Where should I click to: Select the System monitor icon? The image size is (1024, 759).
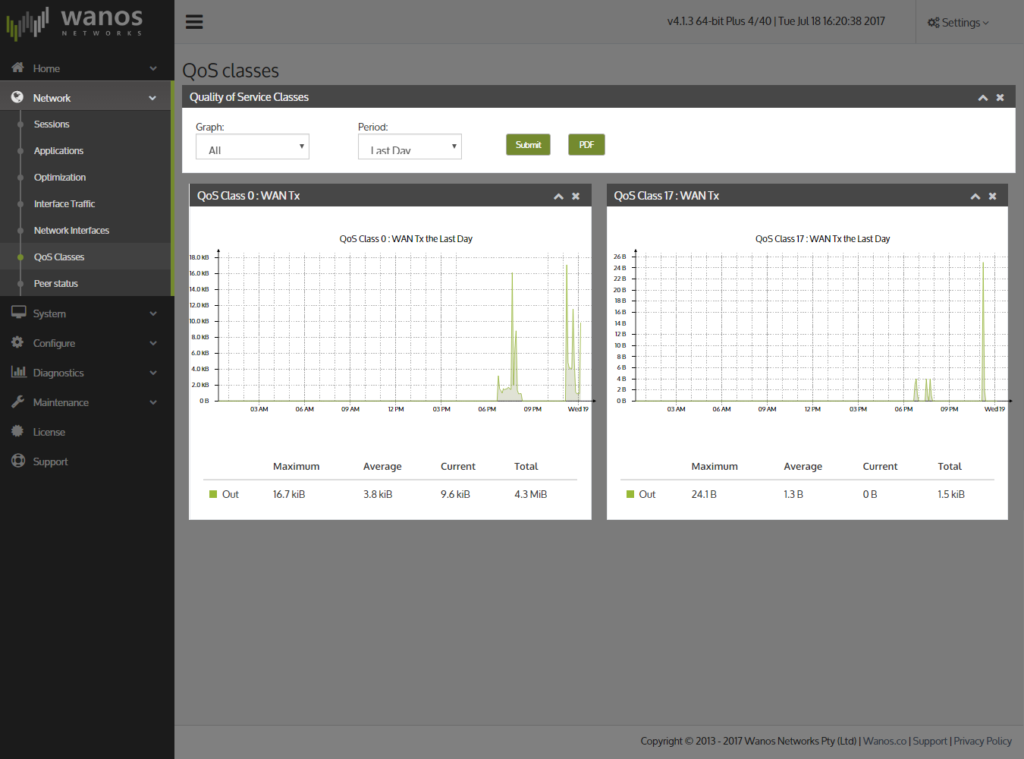[16, 313]
